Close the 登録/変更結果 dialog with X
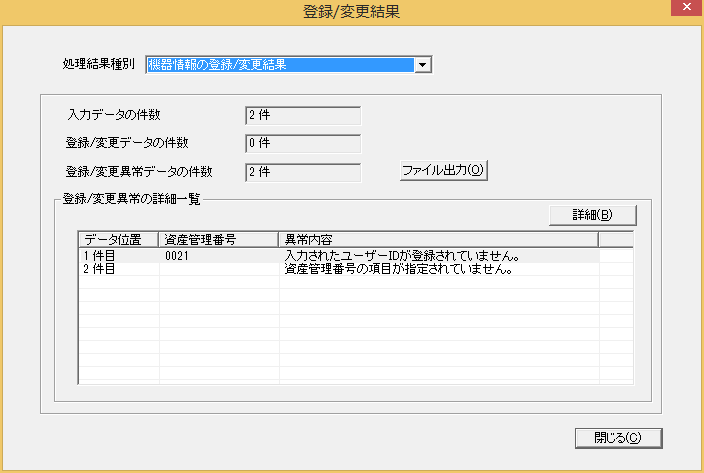The image size is (704, 473). [686, 7]
